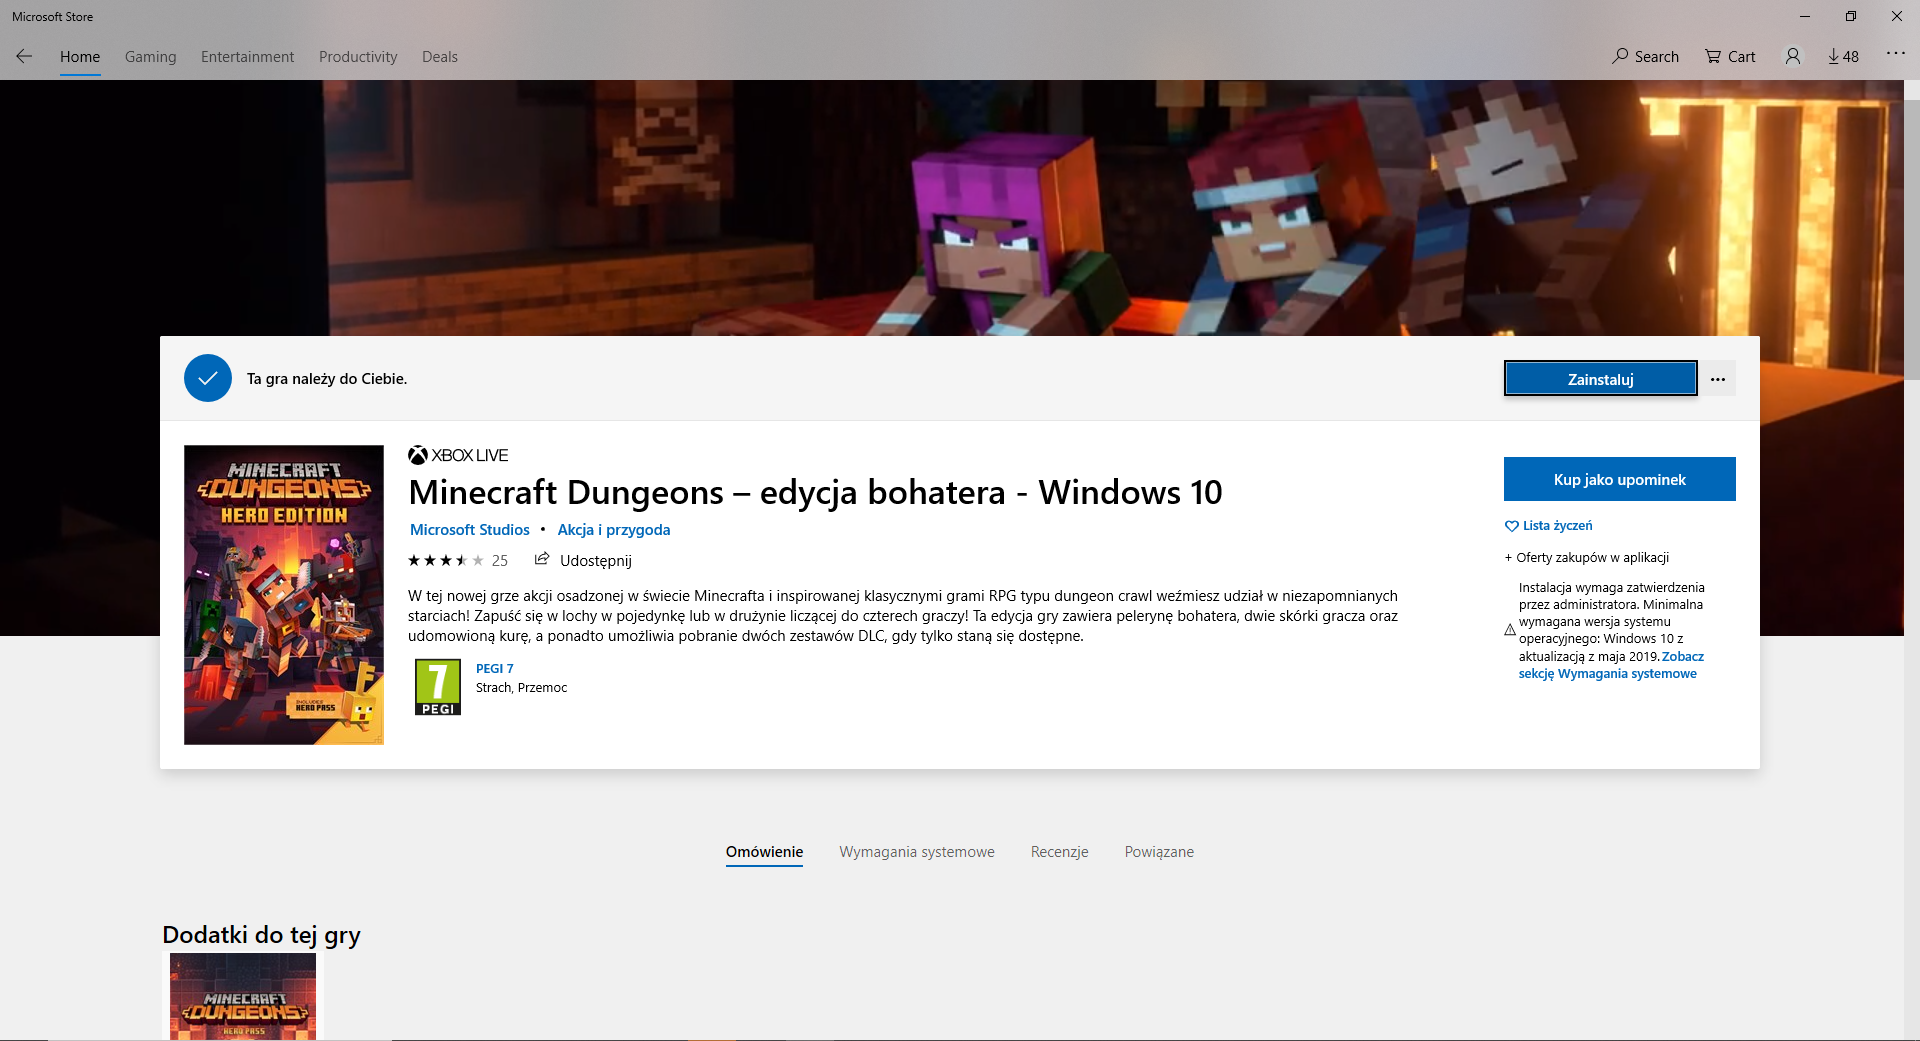The height and width of the screenshot is (1041, 1920).
Task: Click the Udostępnij share label
Action: tap(596, 561)
